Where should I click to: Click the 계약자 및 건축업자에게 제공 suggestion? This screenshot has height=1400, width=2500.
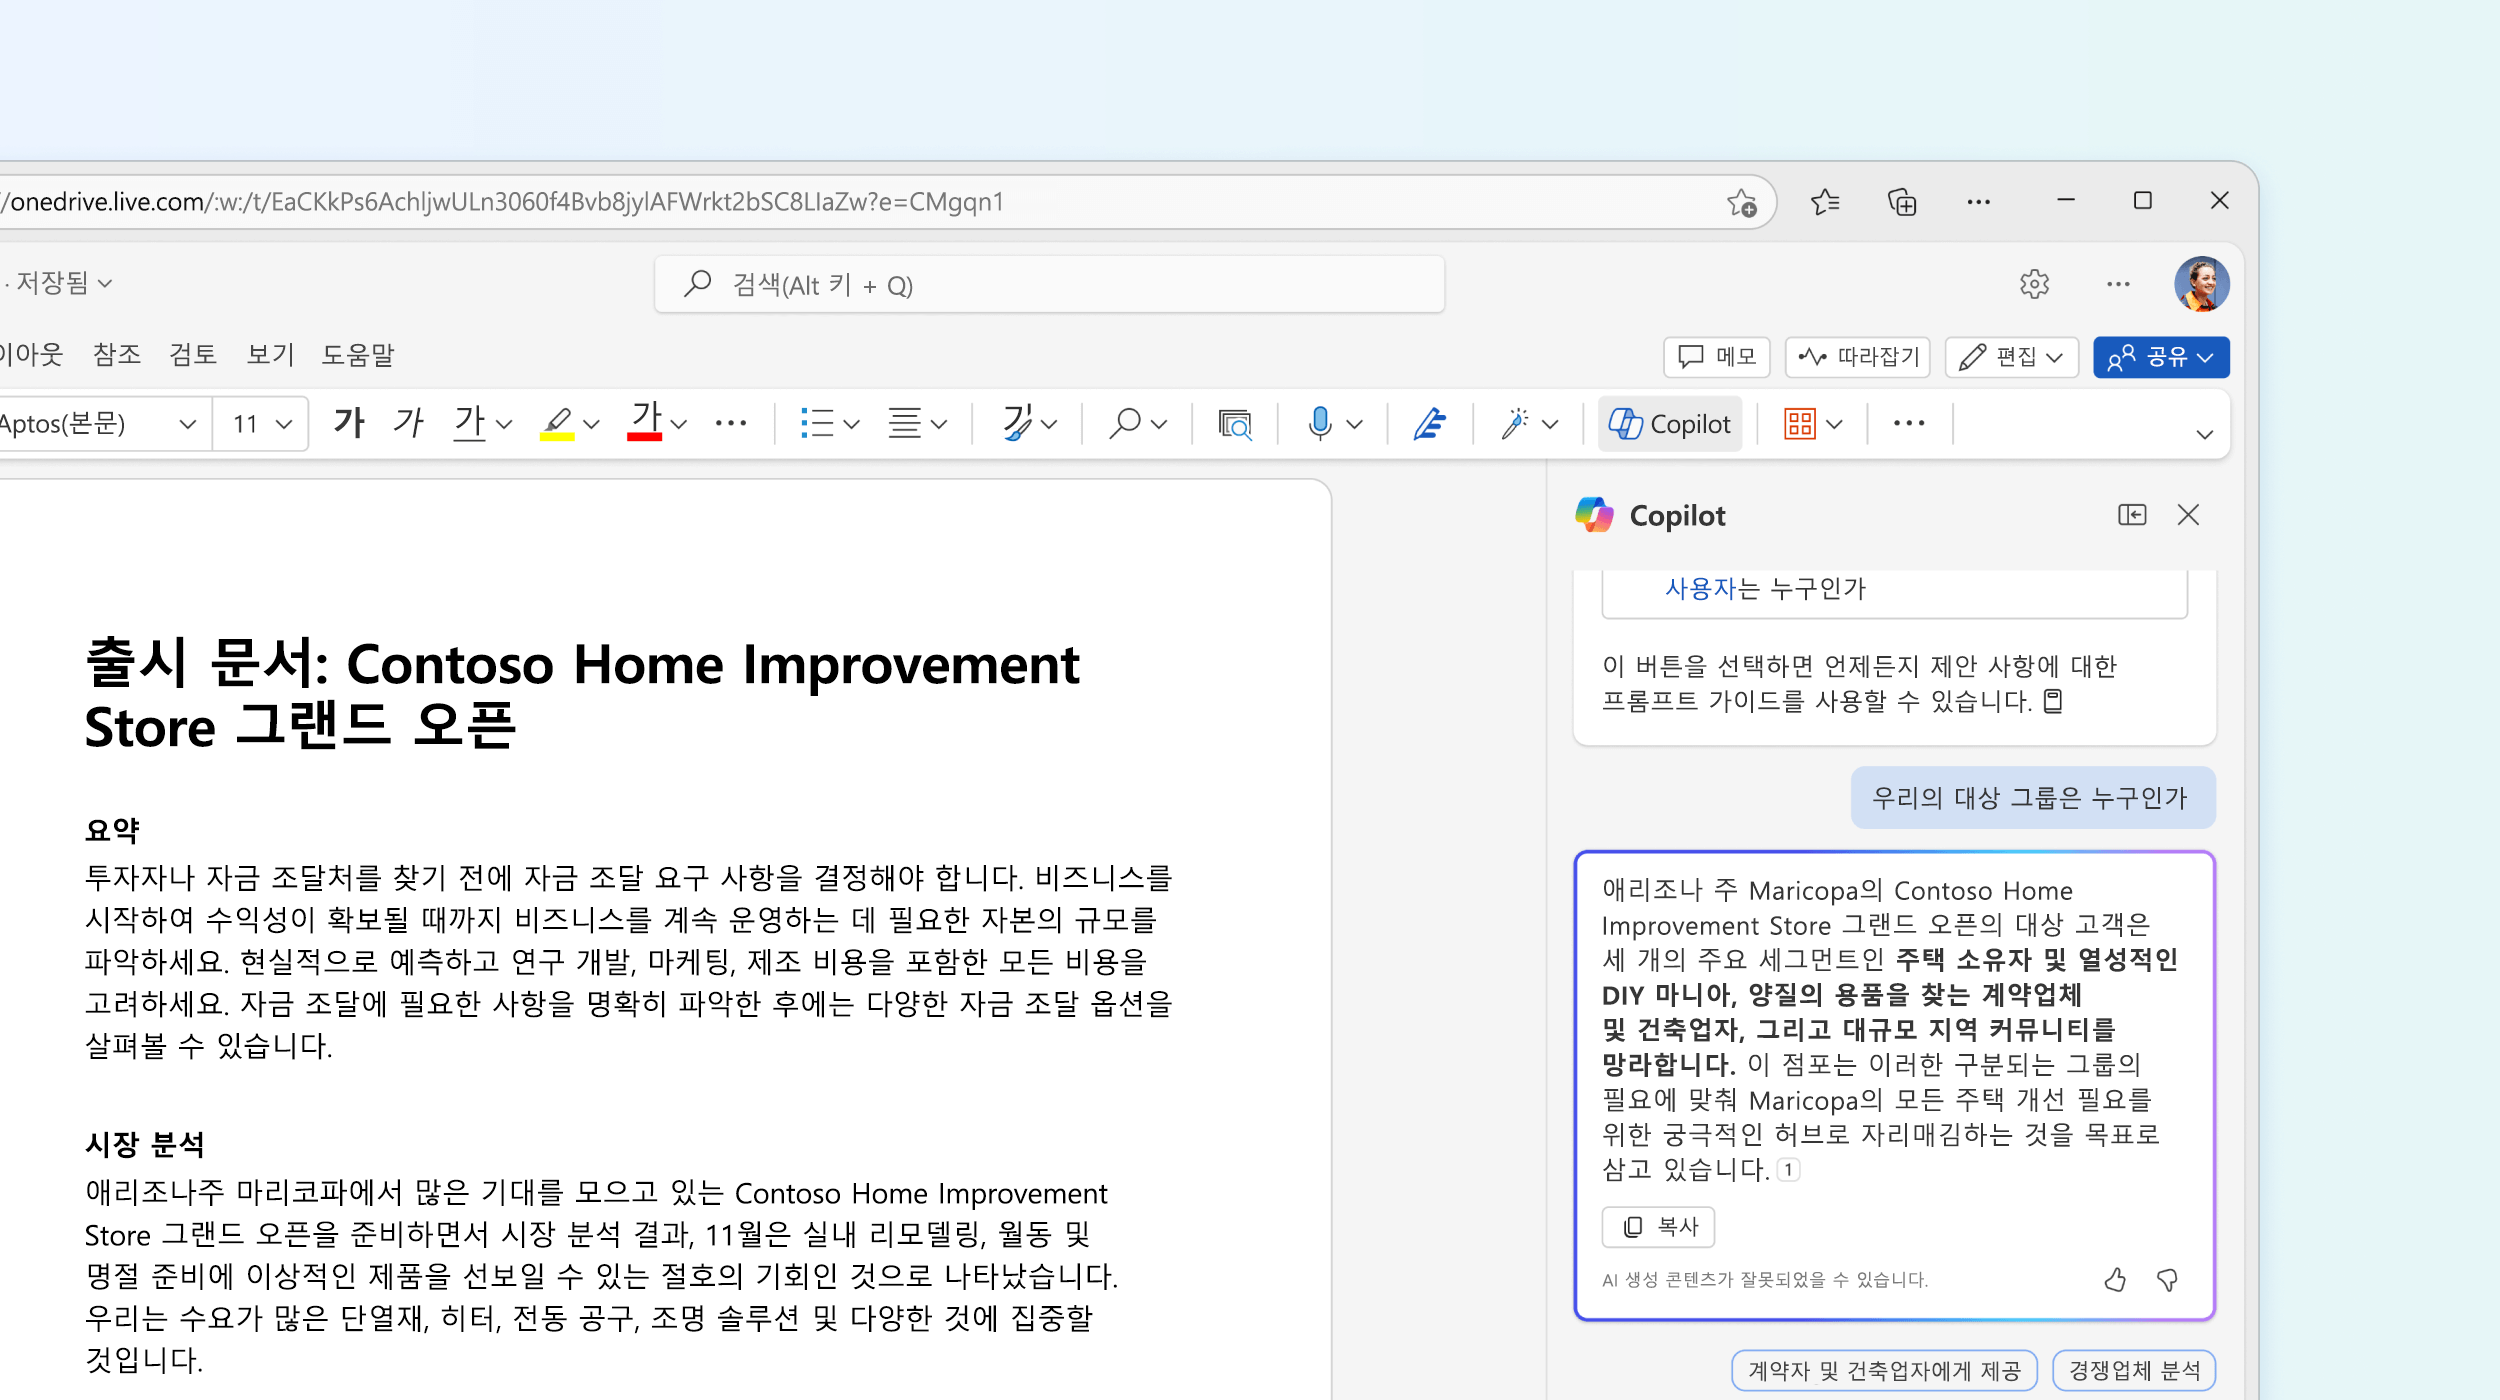click(1884, 1370)
